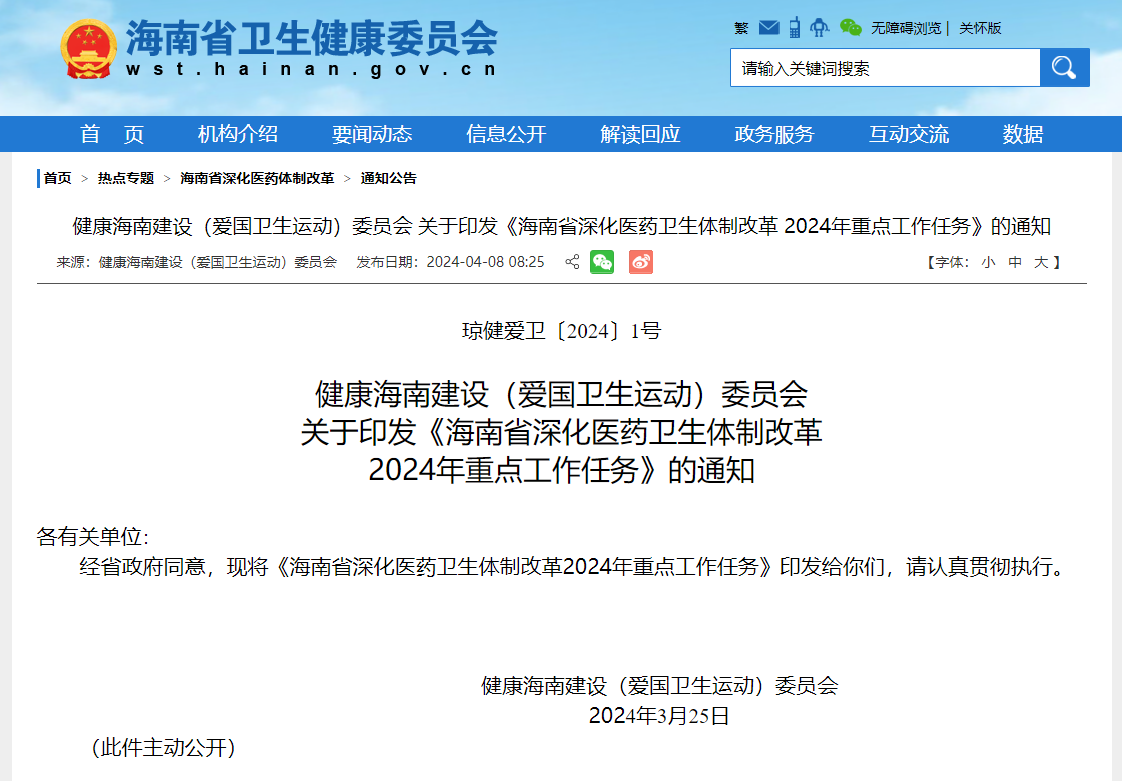Viewport: 1122px width, 781px height.
Task: Click document number 琼健爱卫〔2024〕1号
Action: [x=562, y=331]
